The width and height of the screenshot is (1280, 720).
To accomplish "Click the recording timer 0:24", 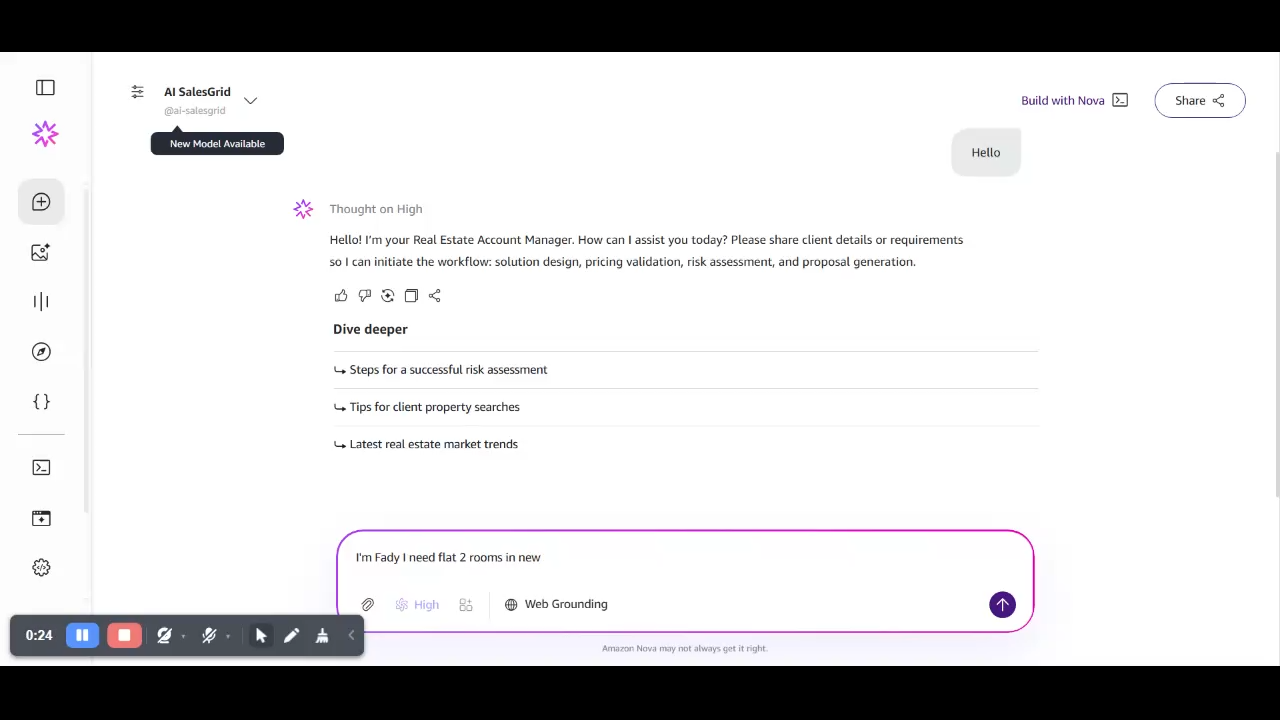I will coord(39,635).
